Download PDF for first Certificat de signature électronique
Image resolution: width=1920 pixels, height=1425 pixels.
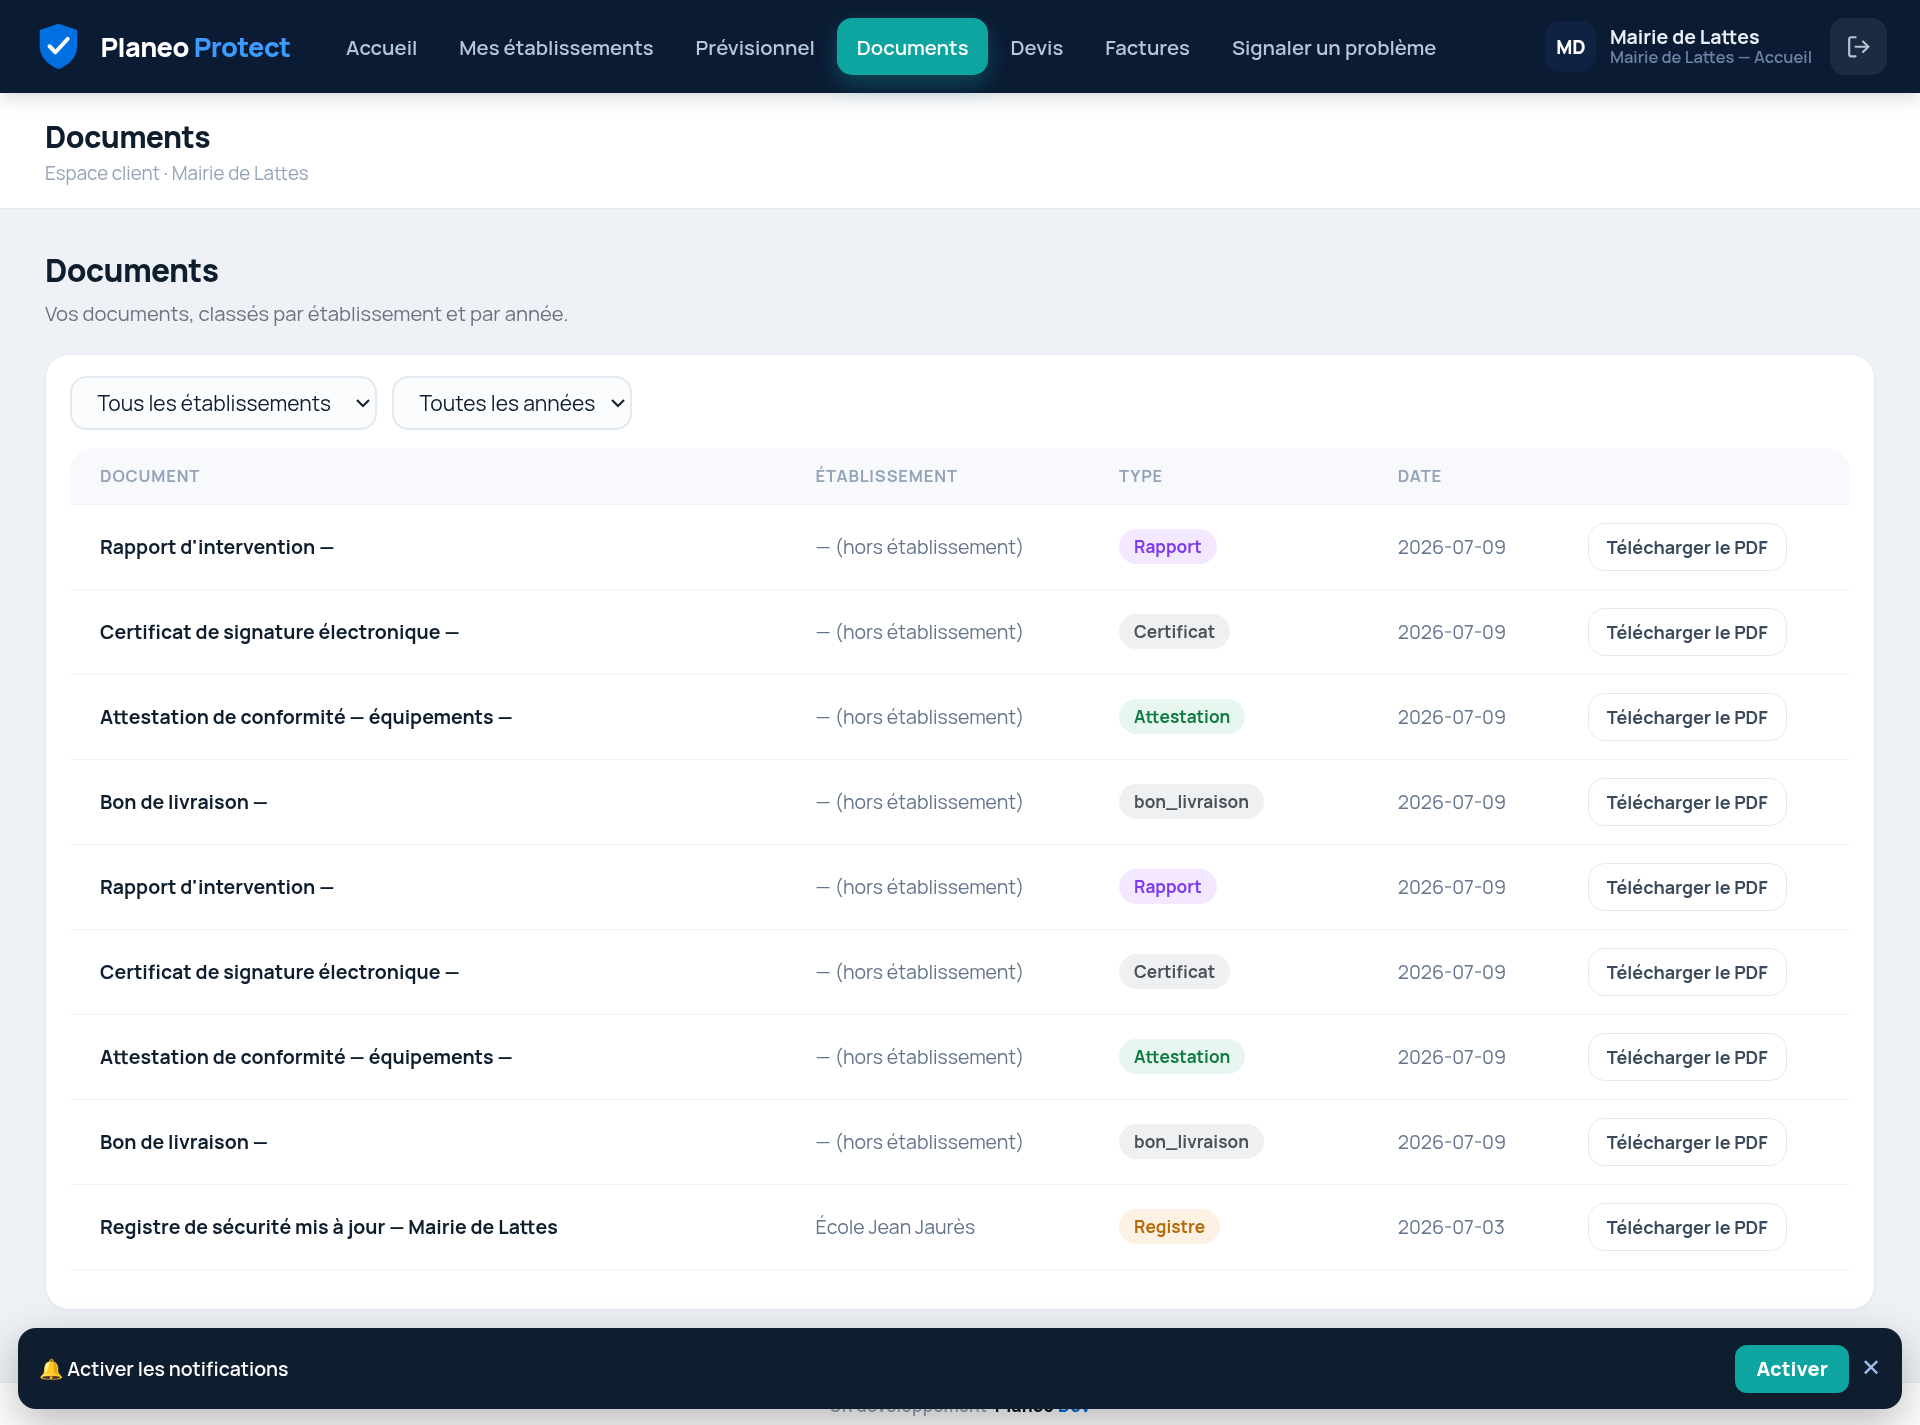point(1686,632)
